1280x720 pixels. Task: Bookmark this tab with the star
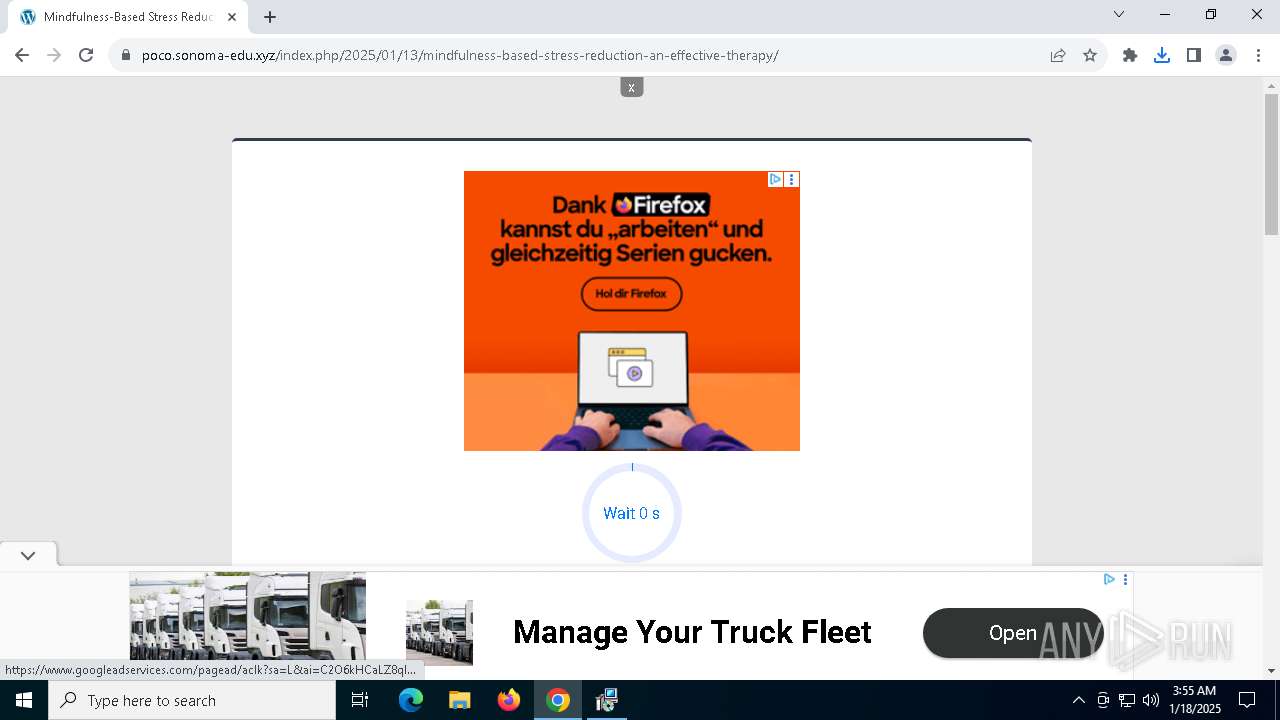[x=1090, y=55]
